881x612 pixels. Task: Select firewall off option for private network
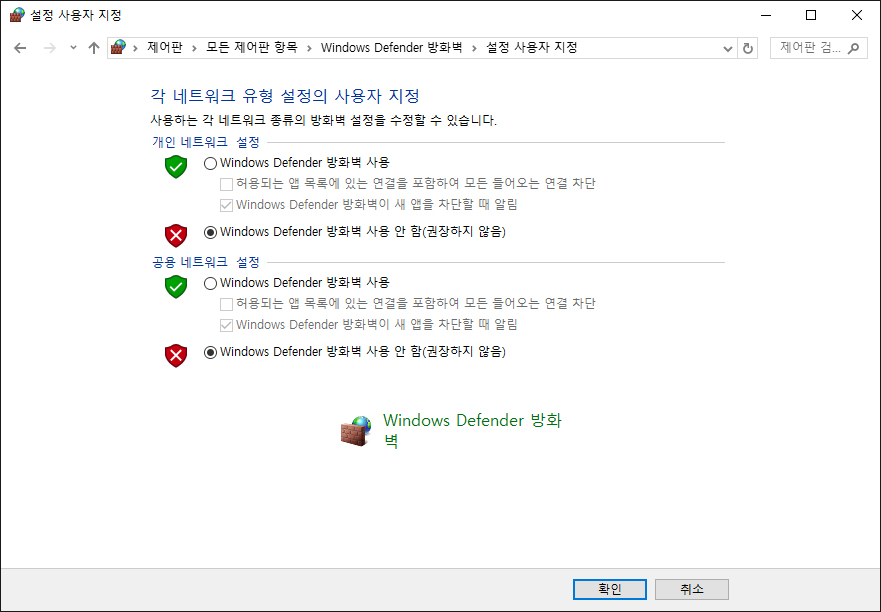(210, 232)
